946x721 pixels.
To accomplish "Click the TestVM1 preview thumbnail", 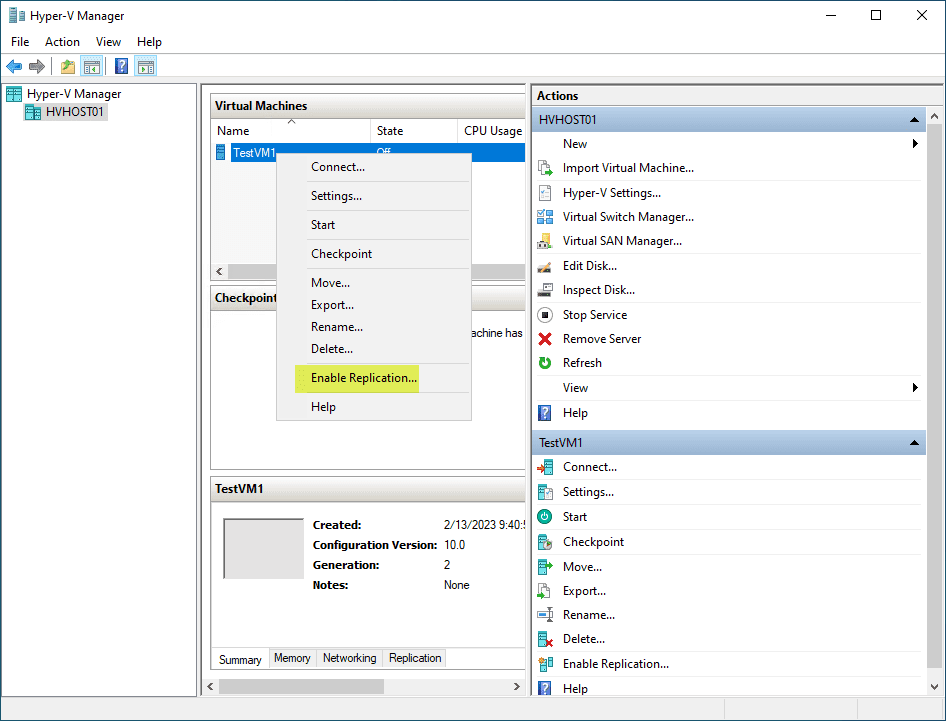I will point(264,548).
